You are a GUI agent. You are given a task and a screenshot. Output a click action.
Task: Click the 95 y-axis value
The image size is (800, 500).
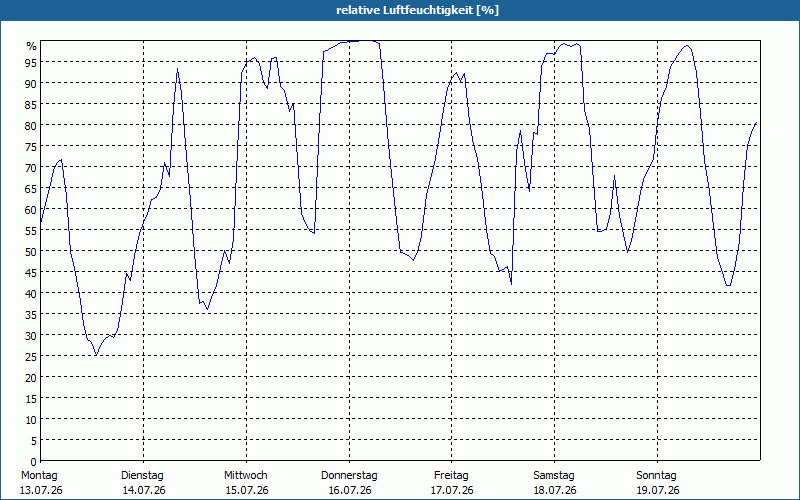31,62
